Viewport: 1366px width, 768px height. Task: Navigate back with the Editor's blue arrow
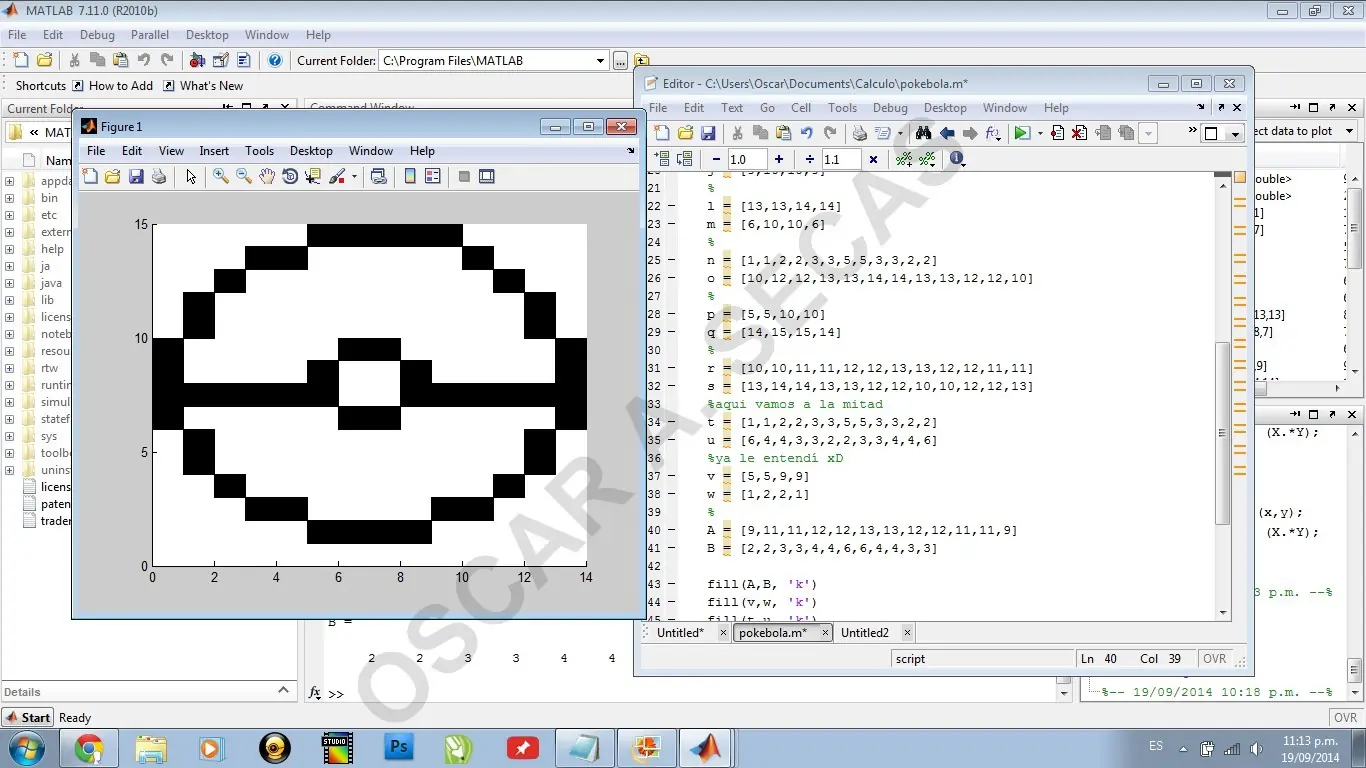946,133
